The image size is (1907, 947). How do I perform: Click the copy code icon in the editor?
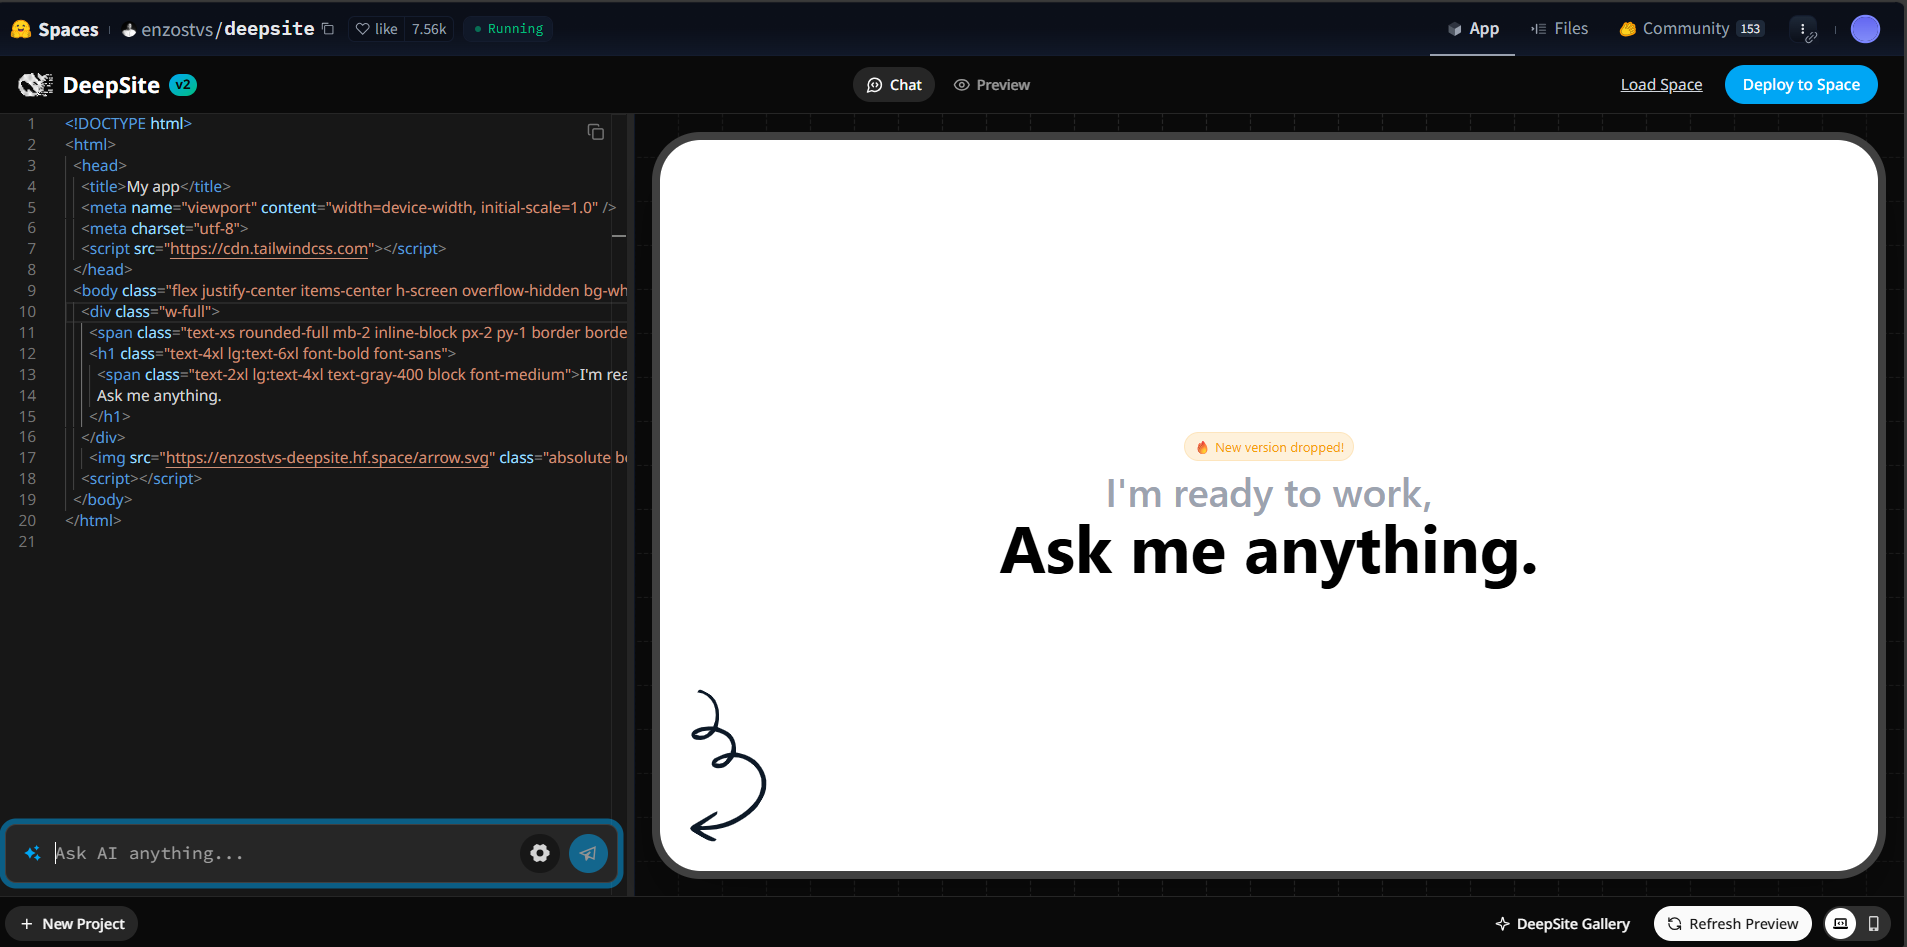point(595,131)
